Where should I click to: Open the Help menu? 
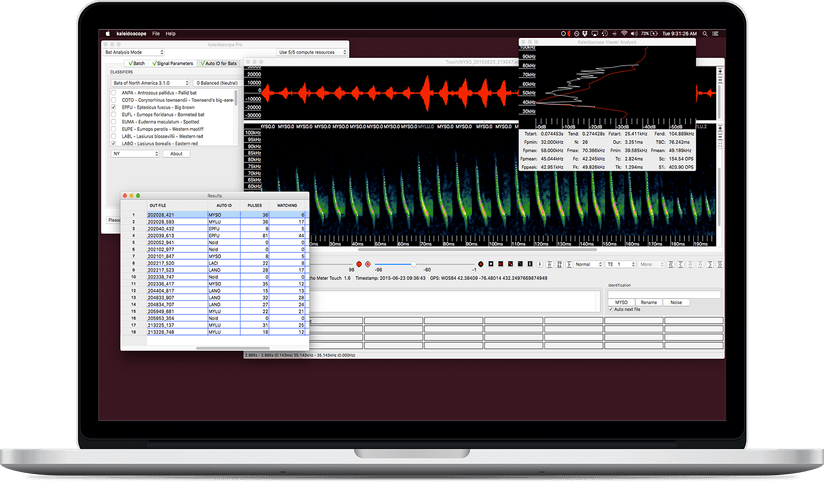[170, 34]
